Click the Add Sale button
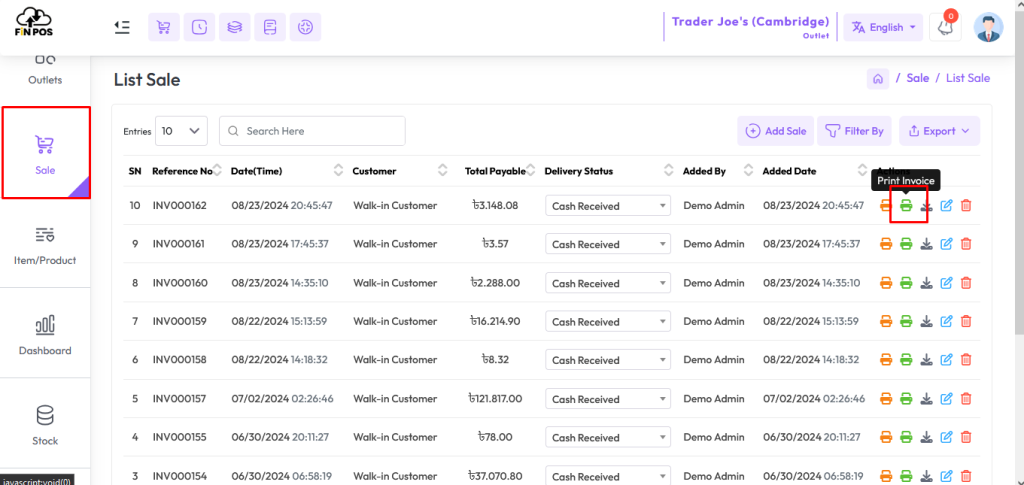The image size is (1024, 485). click(x=776, y=131)
